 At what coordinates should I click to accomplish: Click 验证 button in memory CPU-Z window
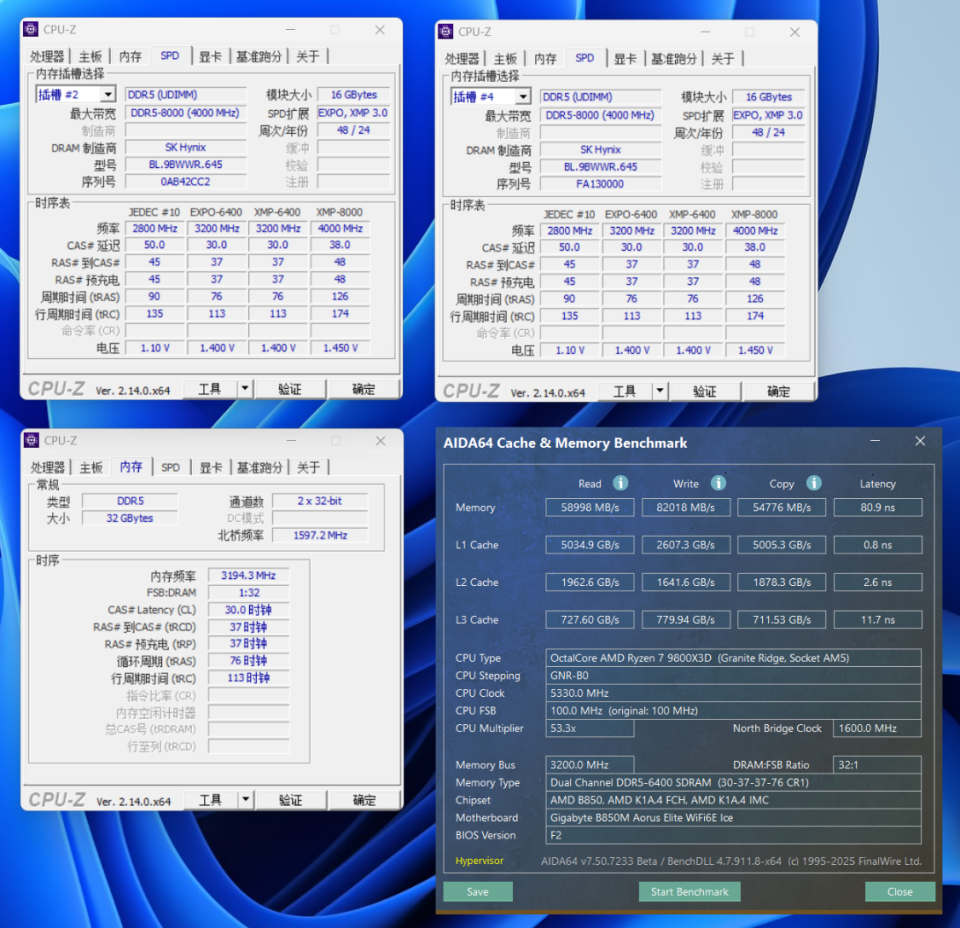coord(291,799)
